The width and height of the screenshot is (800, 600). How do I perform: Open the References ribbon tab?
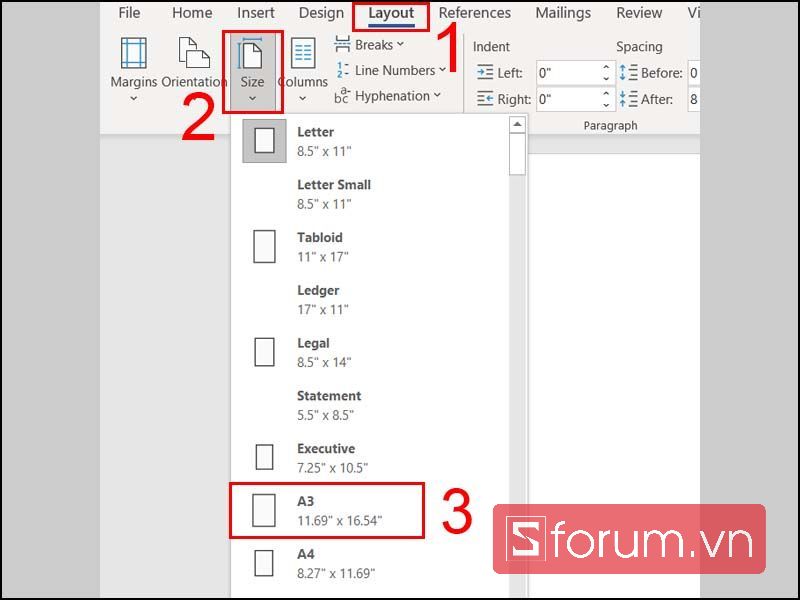[x=474, y=14]
